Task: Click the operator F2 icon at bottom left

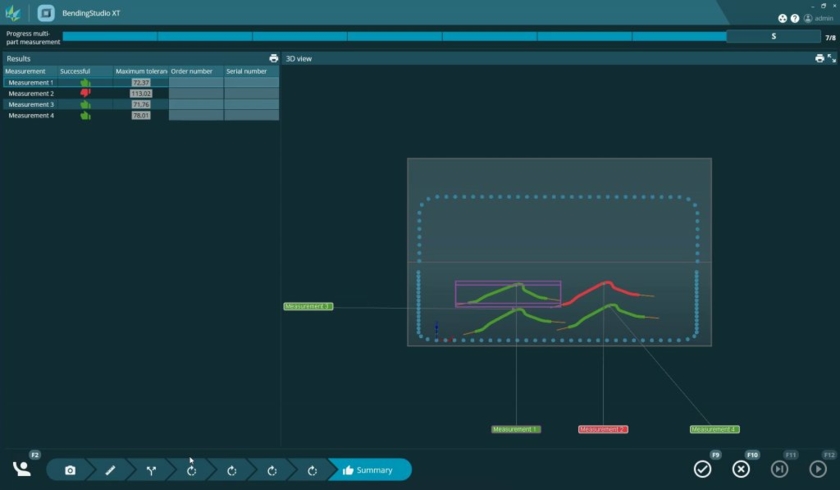Action: coord(22,469)
